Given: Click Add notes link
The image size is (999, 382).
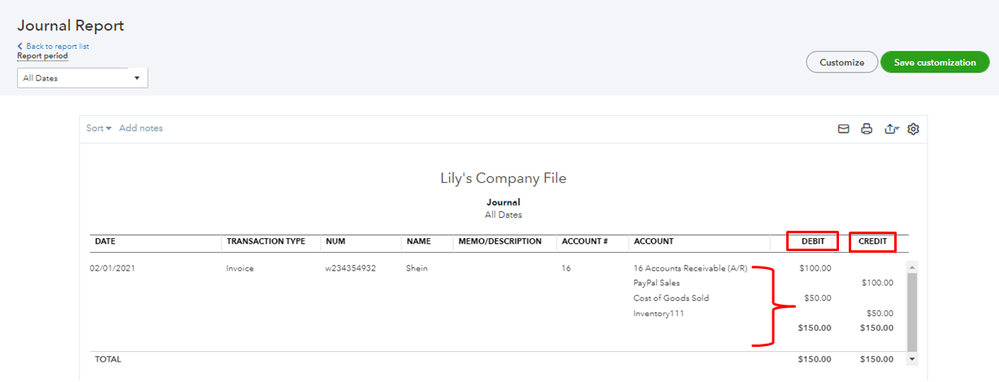Looking at the screenshot, I should 141,128.
